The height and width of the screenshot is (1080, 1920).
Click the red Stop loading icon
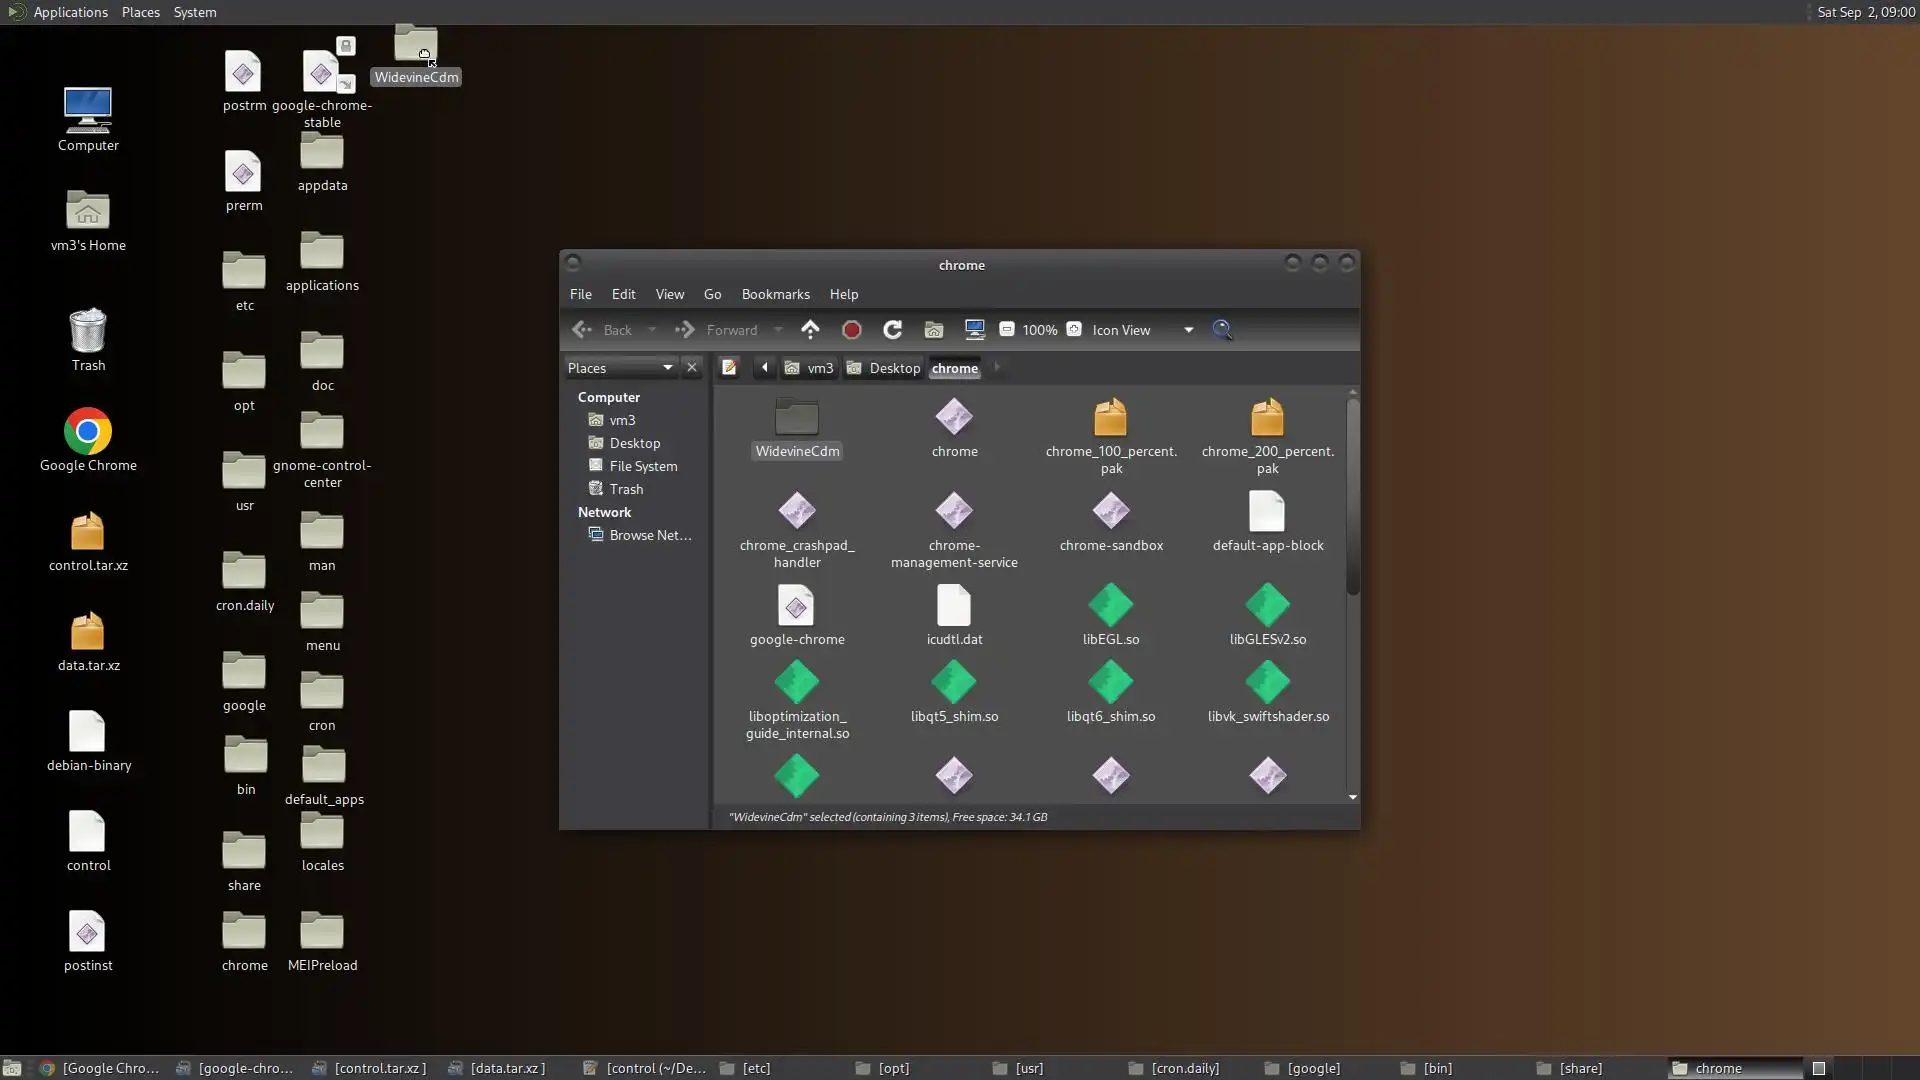pos(851,329)
